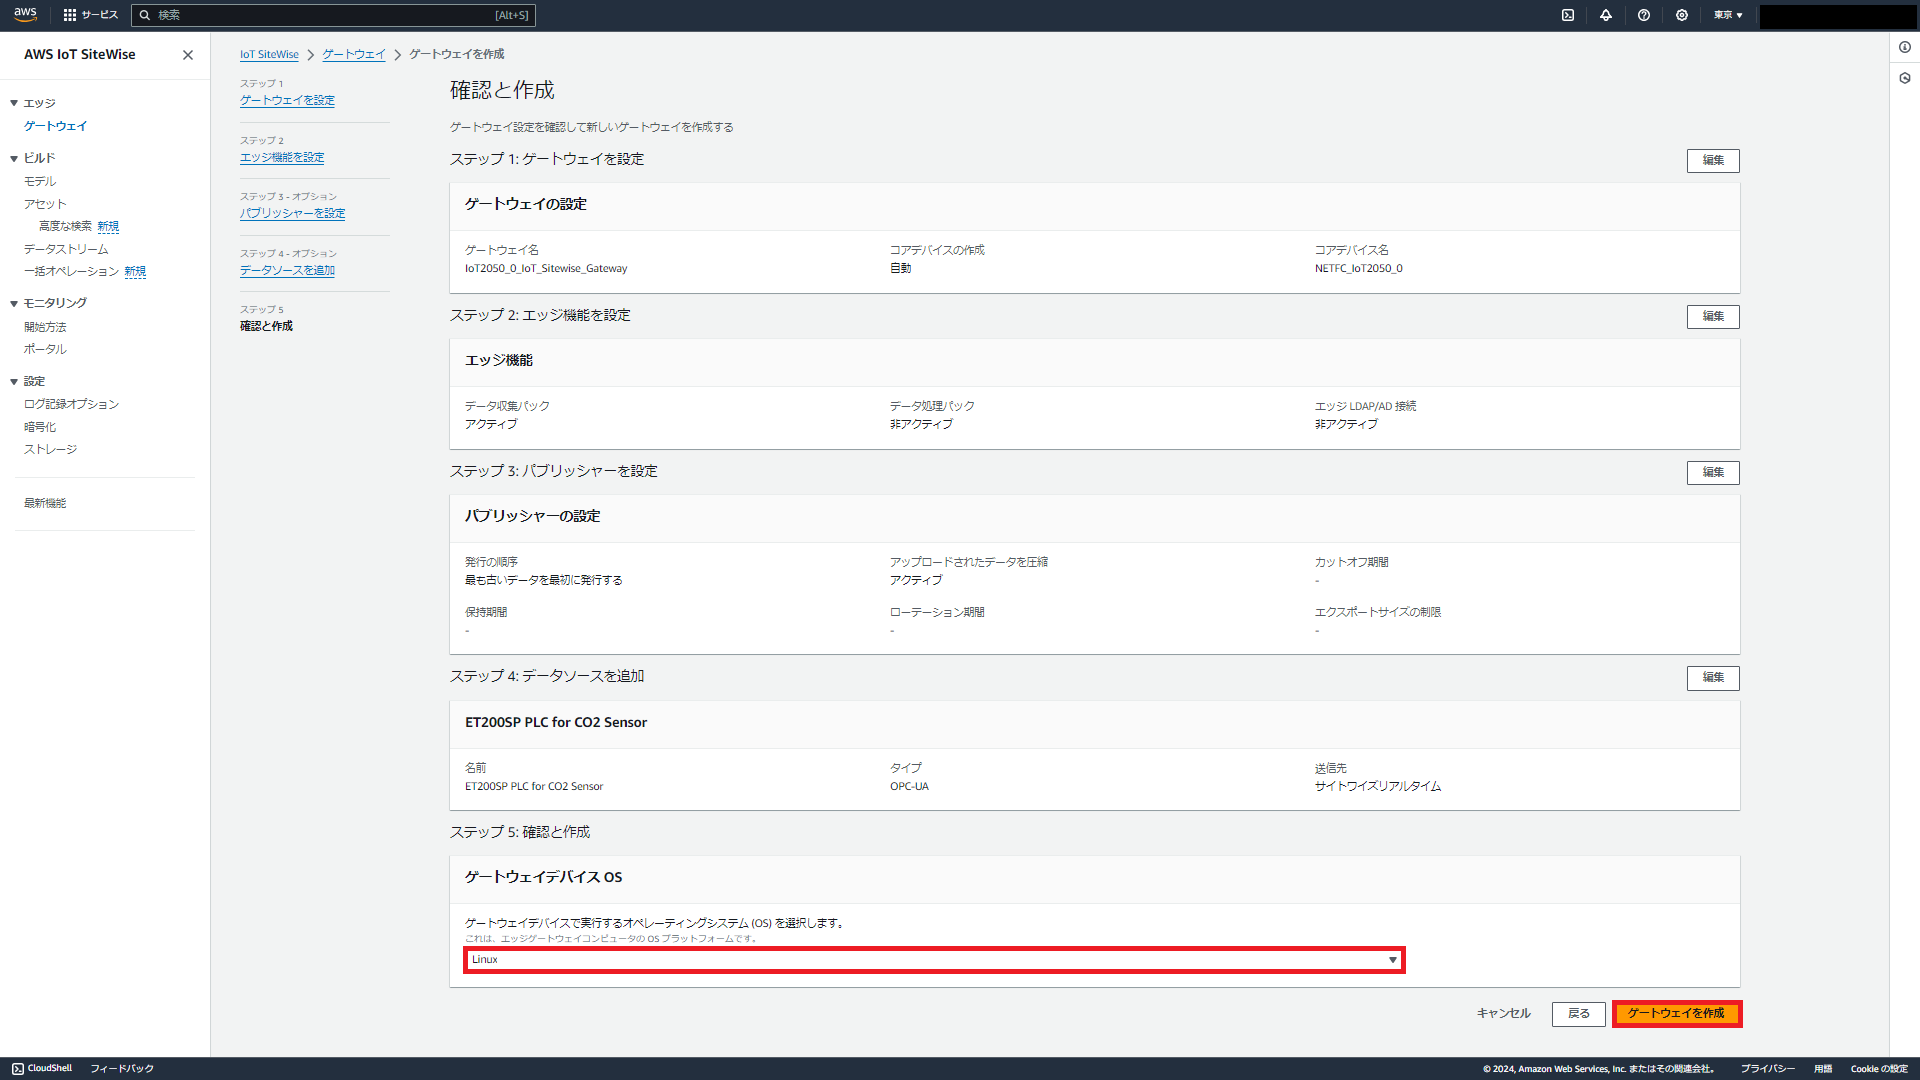Viewport: 1920px width, 1080px height.
Task: Open CloudShell from the top navigation bar
Action: point(1568,15)
